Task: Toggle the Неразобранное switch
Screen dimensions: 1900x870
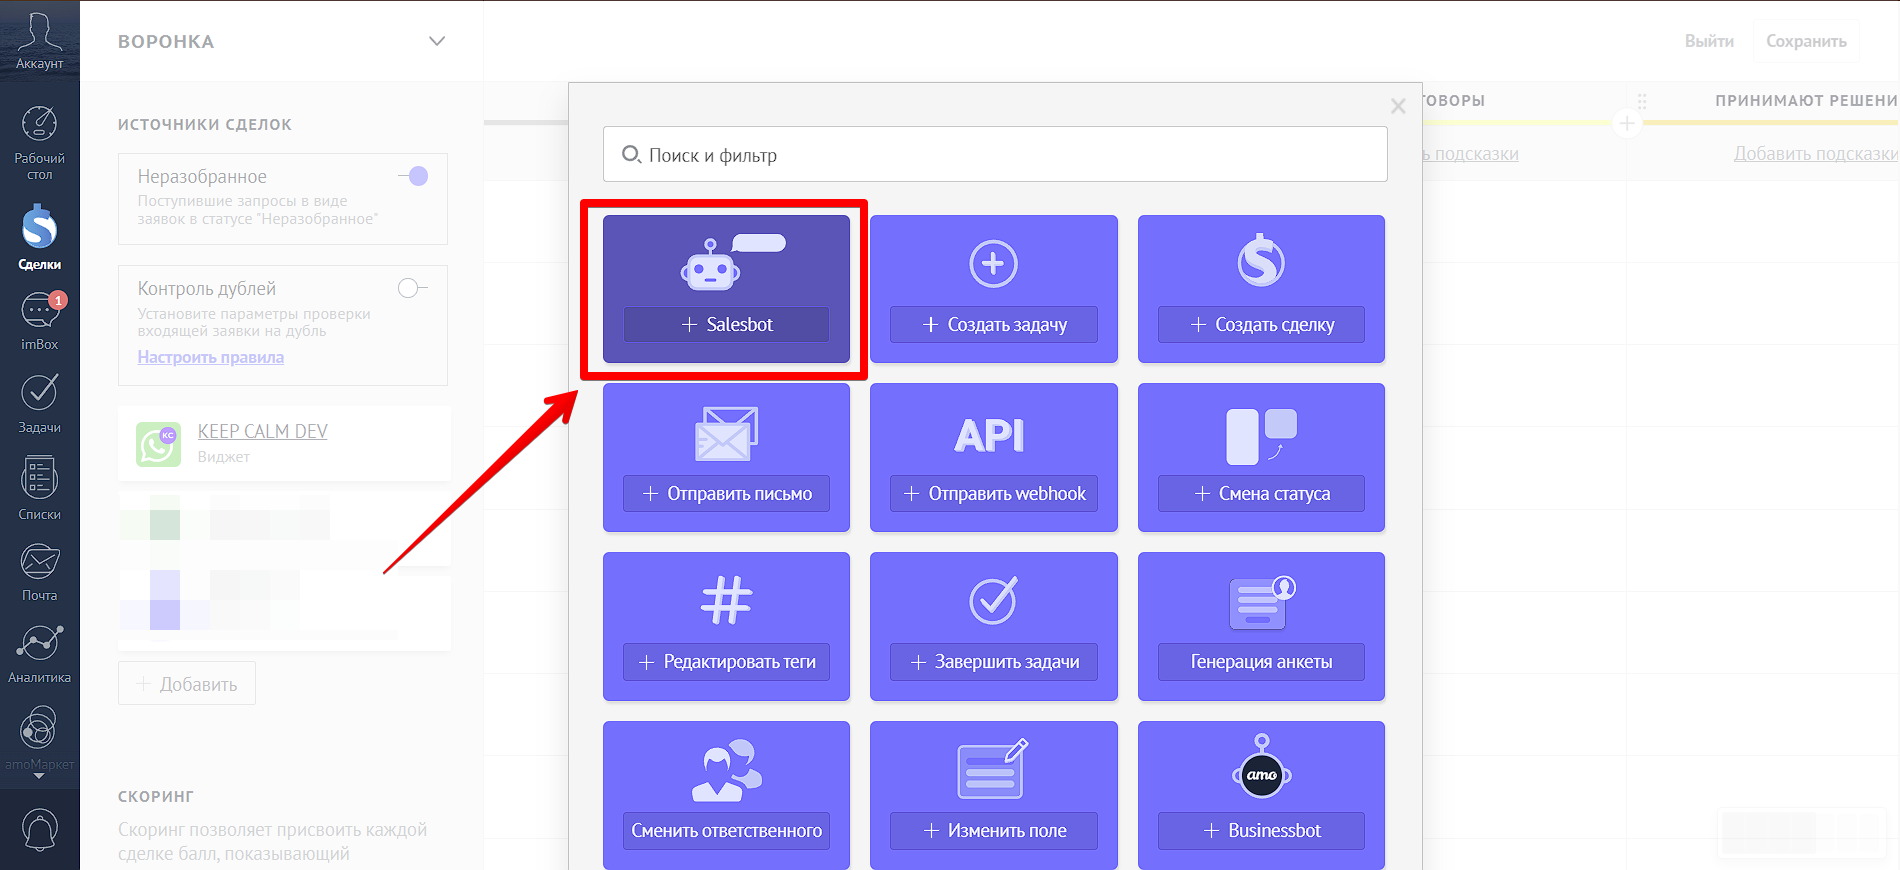Action: (413, 176)
